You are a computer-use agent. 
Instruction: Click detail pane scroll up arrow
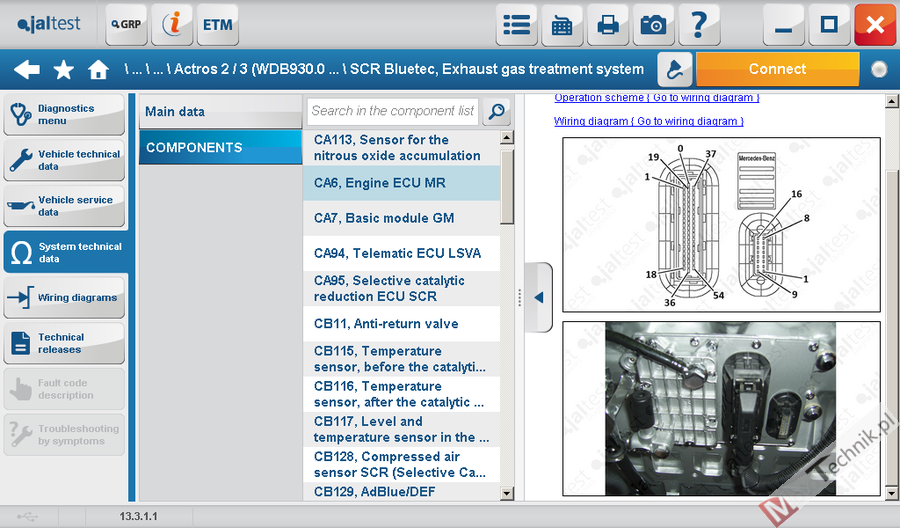click(x=891, y=102)
